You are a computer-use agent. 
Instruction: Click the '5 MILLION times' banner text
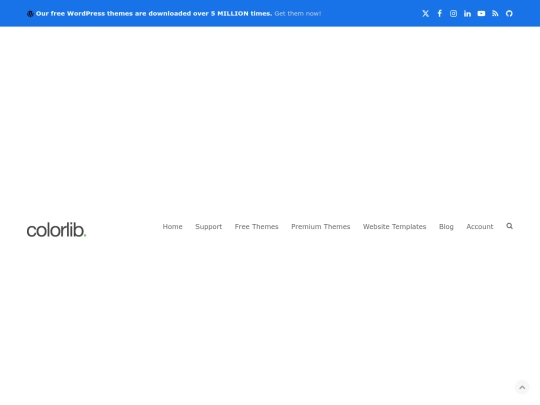241,13
